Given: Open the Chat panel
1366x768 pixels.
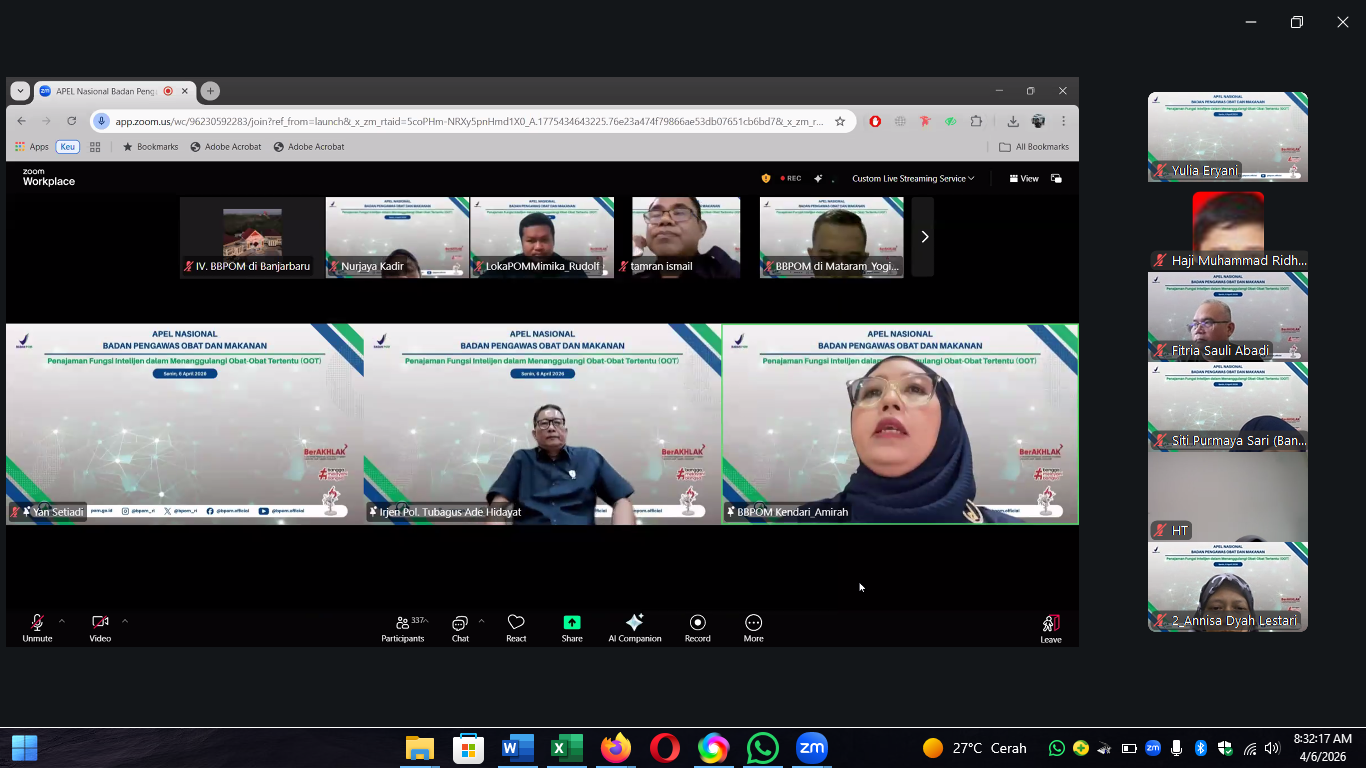Looking at the screenshot, I should point(460,627).
